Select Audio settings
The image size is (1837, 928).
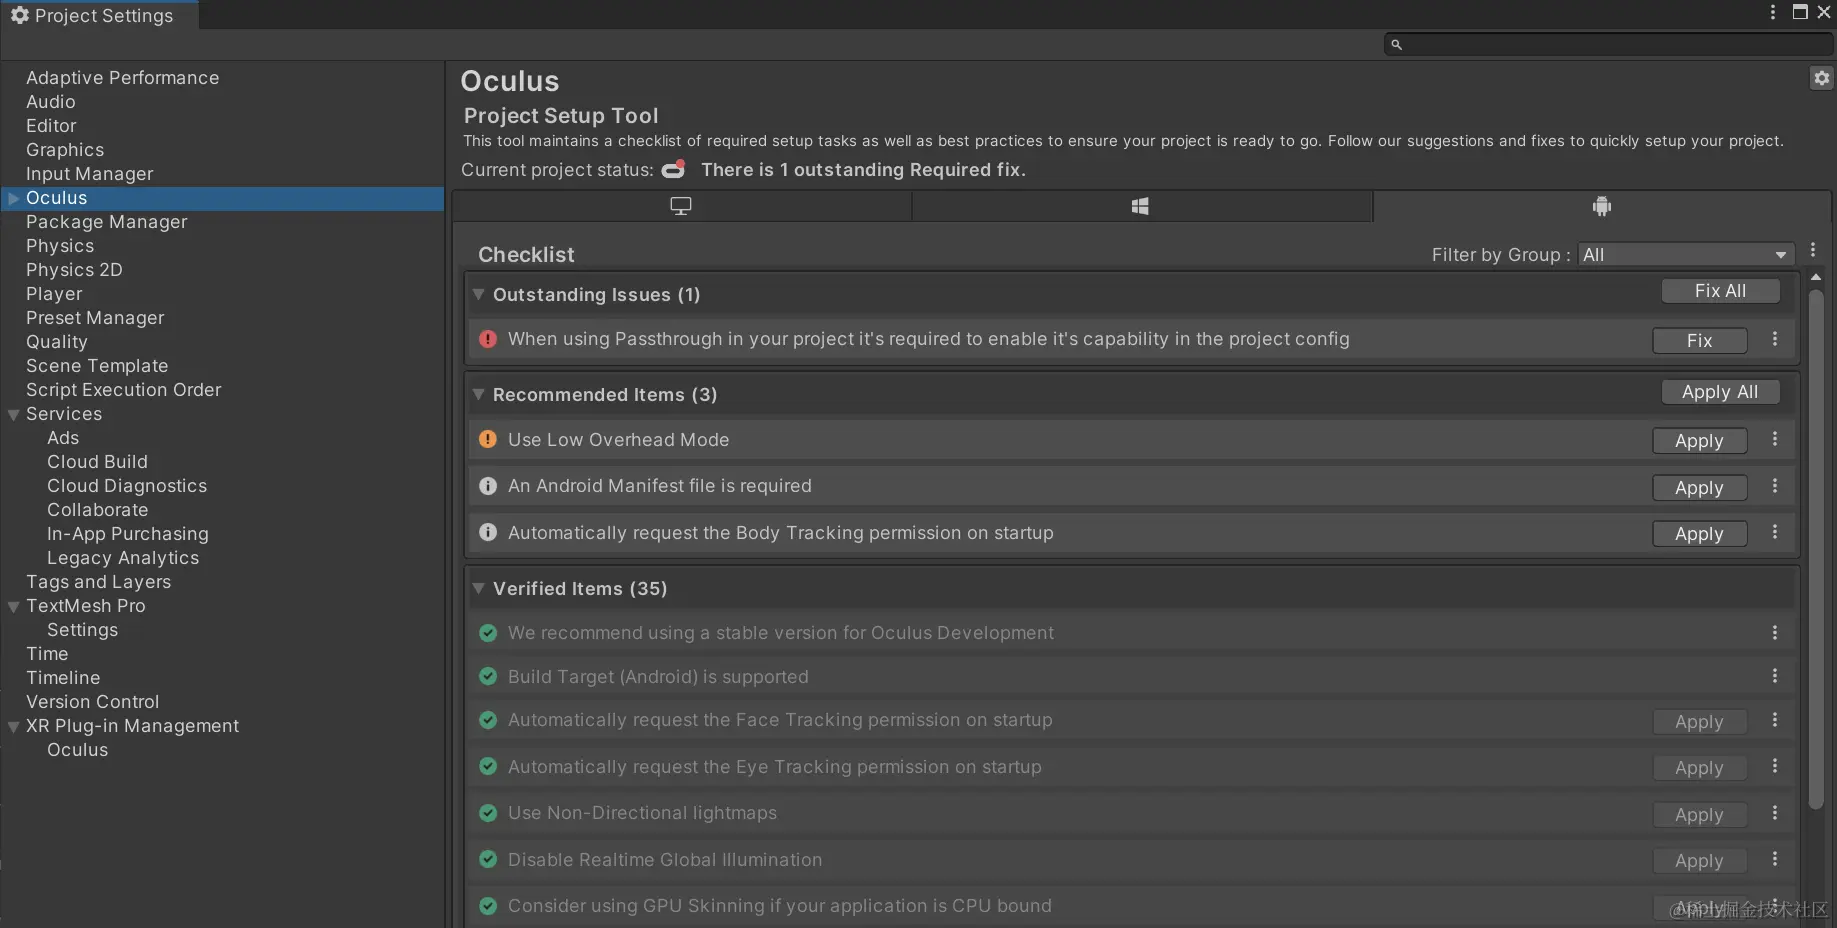(51, 102)
